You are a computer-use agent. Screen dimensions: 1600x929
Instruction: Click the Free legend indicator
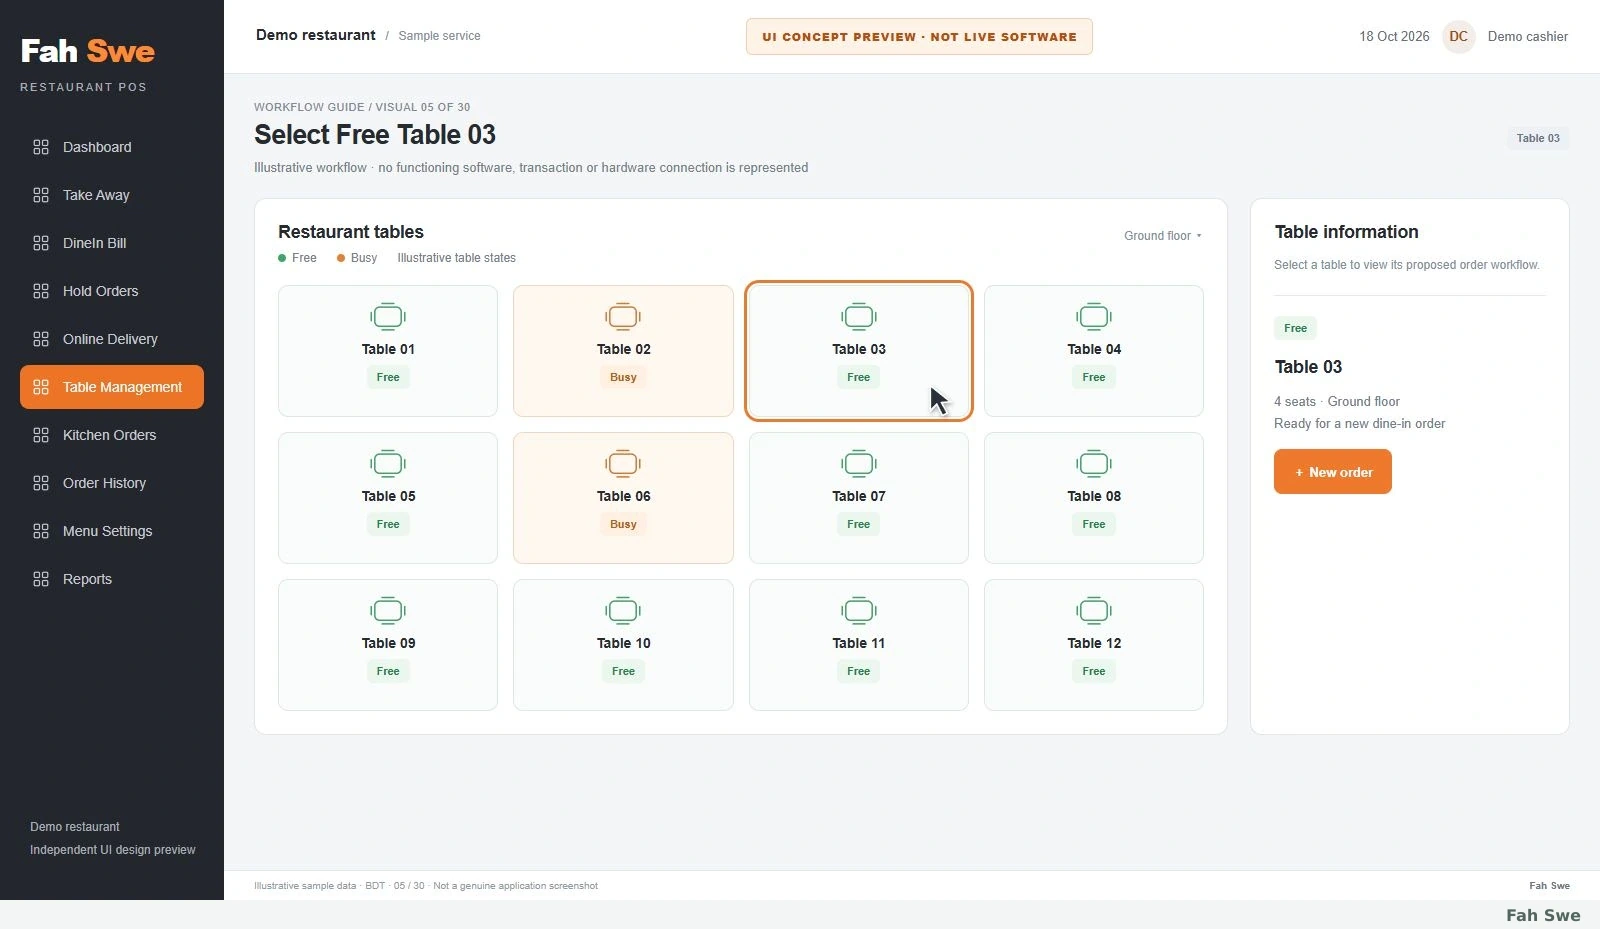click(297, 258)
